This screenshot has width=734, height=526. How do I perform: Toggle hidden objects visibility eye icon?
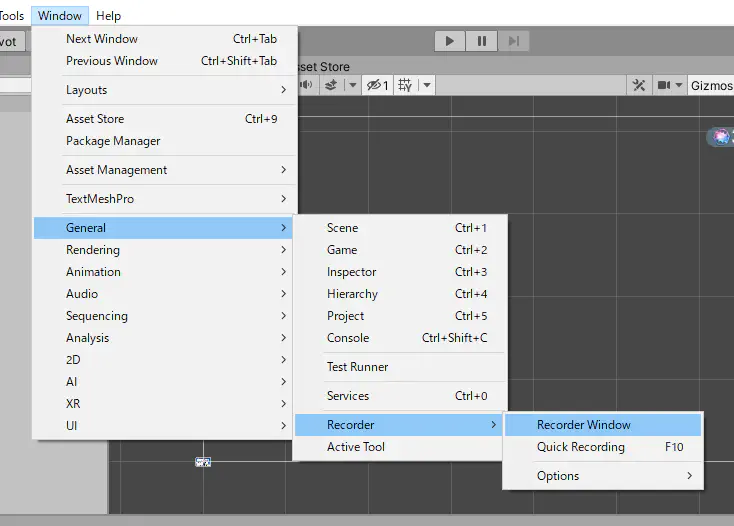click(376, 86)
